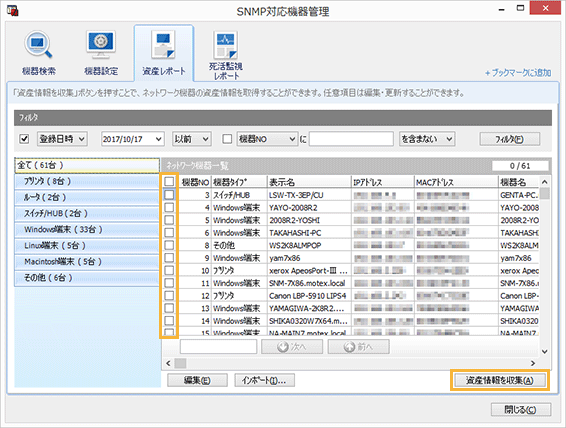566x428 pixels.
Task: Open the 登録日時 filter field dropdown
Action: (x=62, y=139)
